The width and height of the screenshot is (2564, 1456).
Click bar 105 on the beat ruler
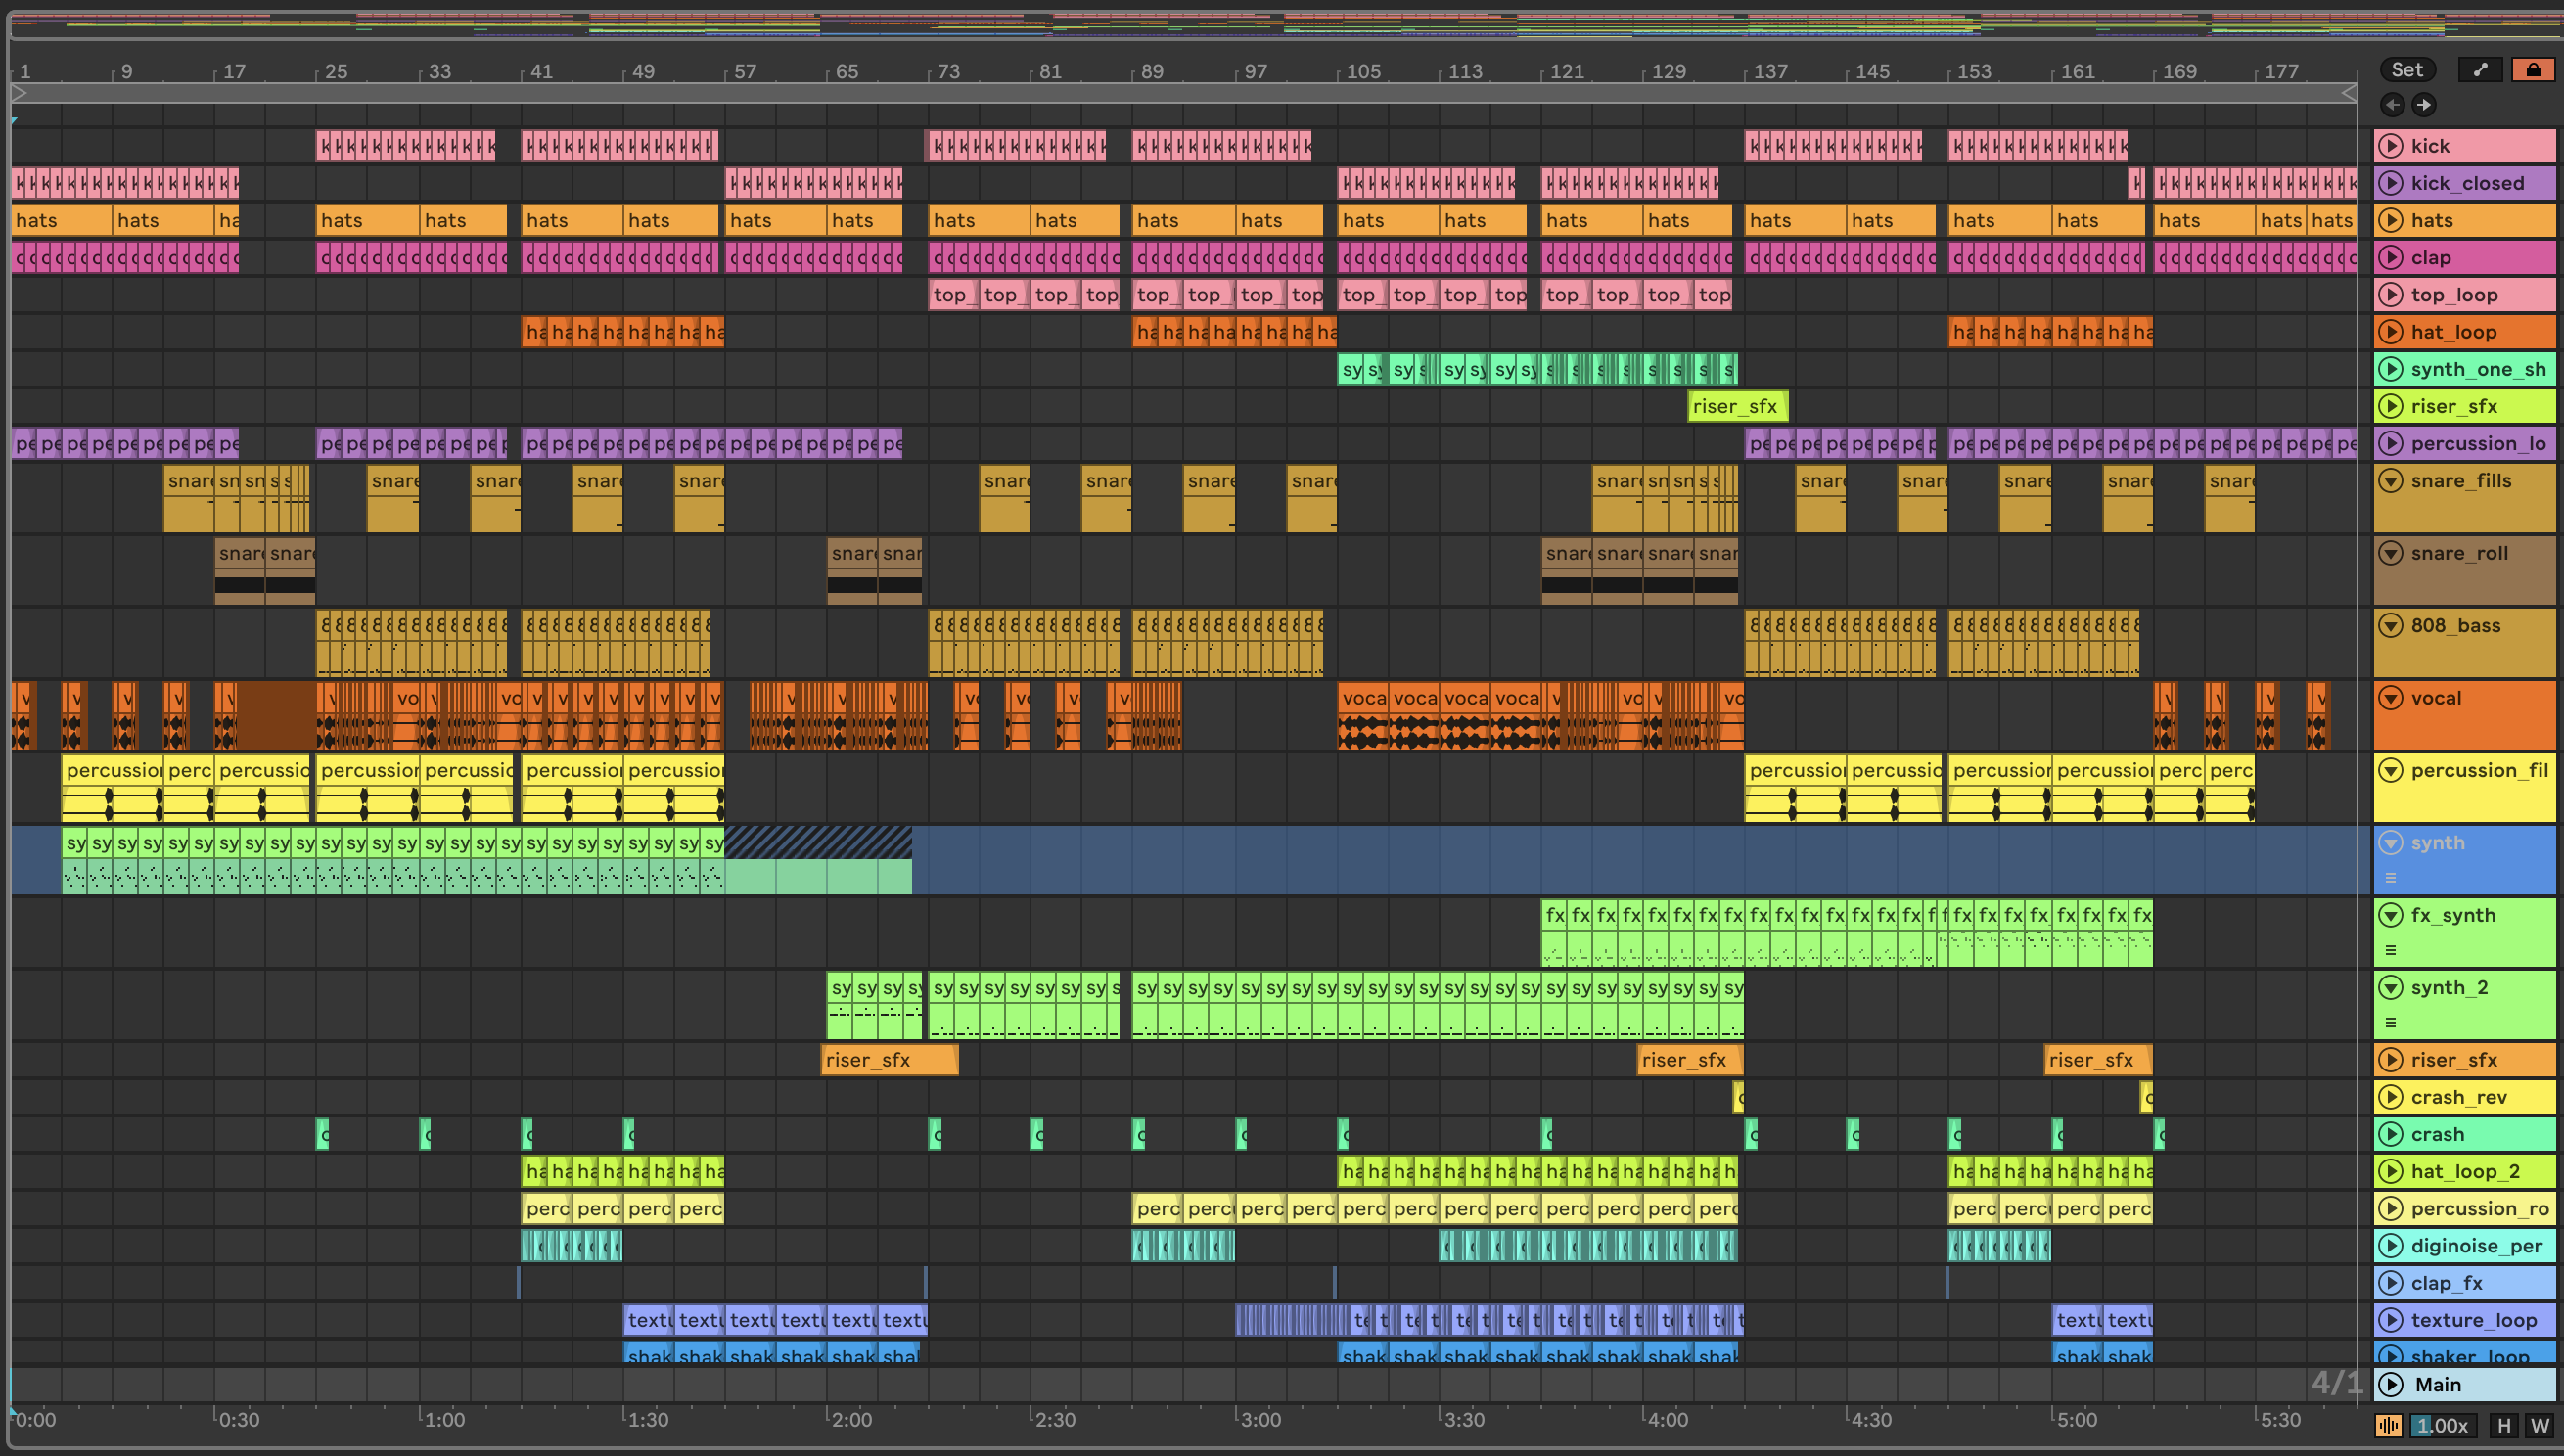[1363, 72]
